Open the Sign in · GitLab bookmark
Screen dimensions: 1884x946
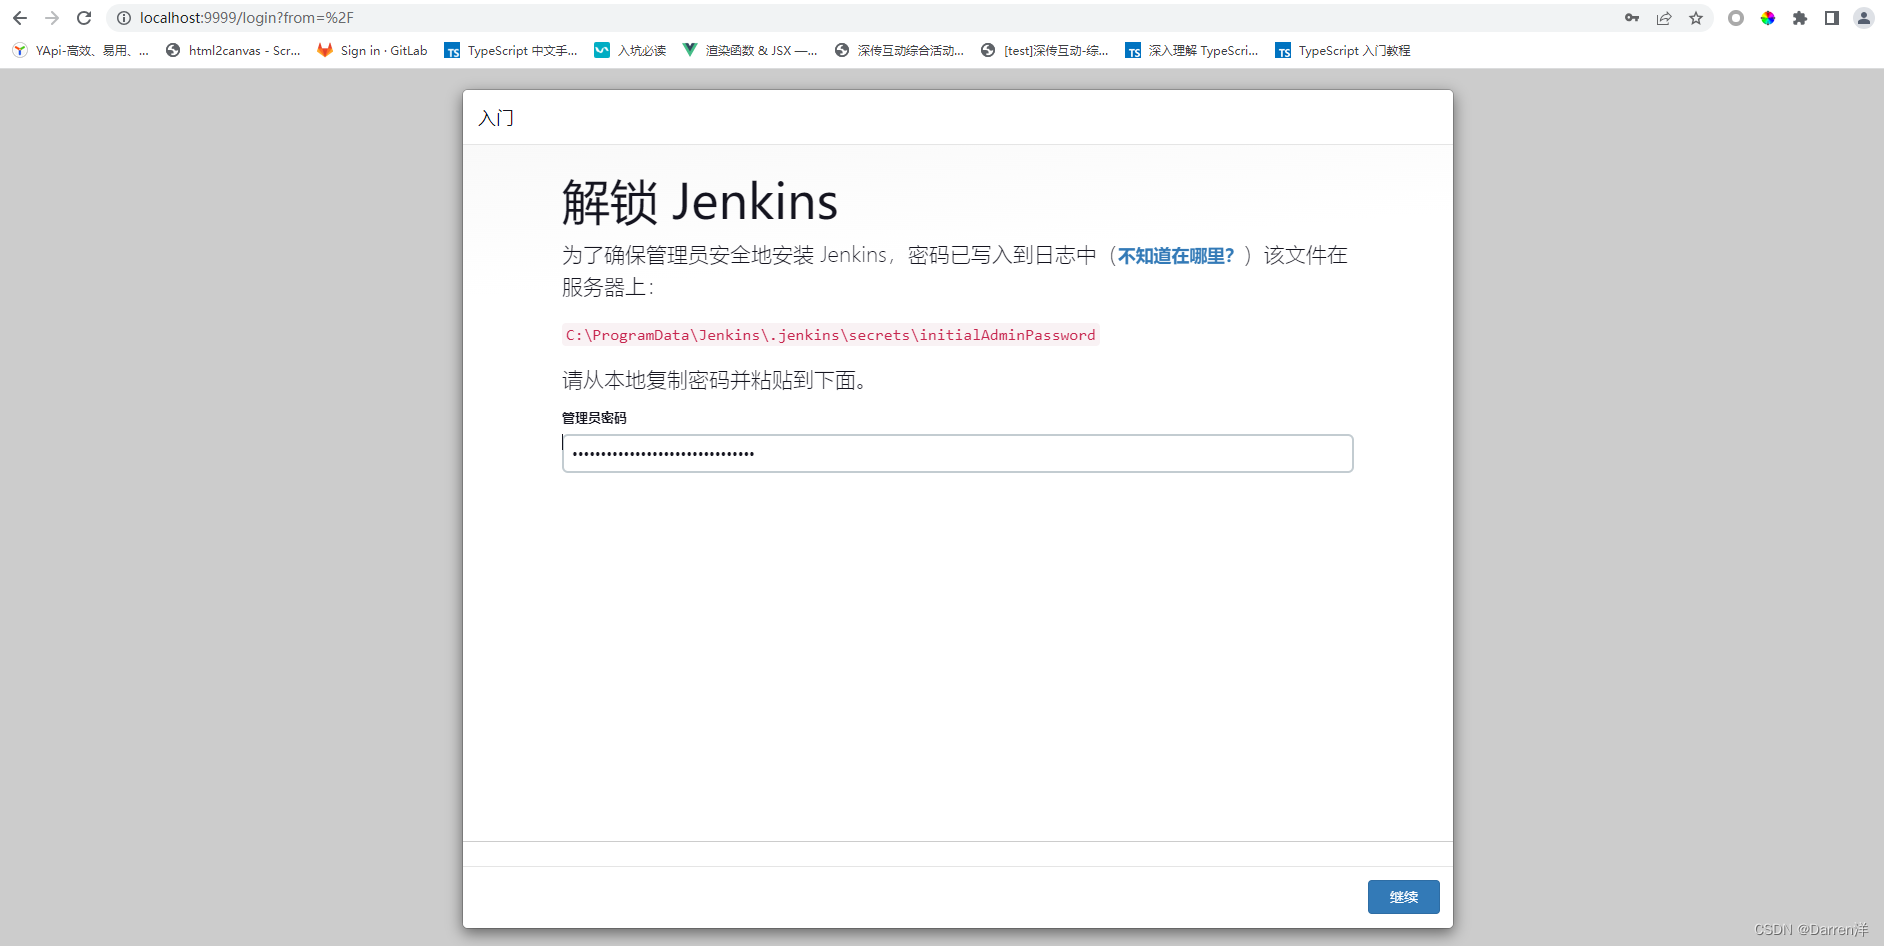click(372, 50)
